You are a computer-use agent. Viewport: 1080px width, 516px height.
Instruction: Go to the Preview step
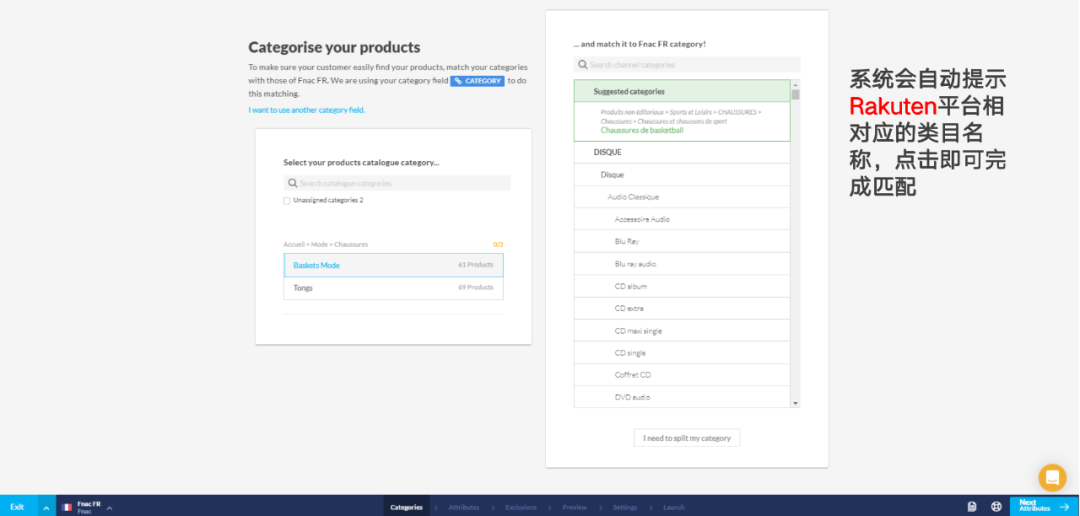click(574, 507)
